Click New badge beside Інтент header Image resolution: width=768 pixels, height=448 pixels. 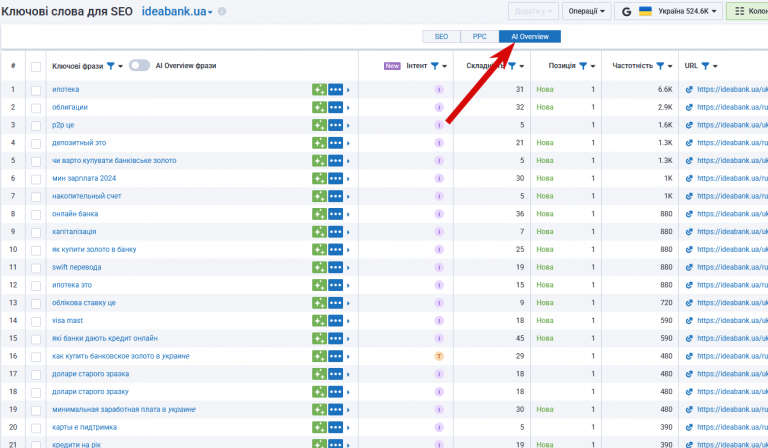(x=392, y=66)
